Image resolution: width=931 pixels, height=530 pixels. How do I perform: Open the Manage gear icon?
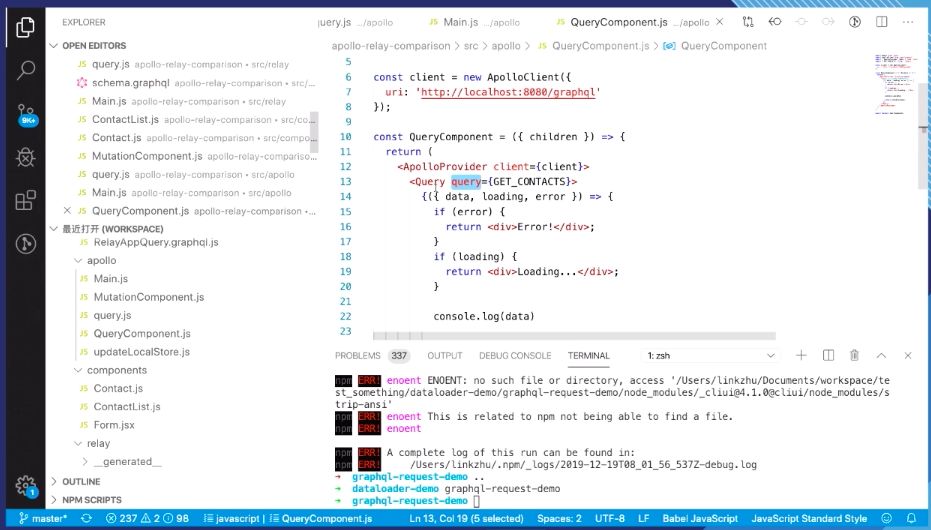[26, 484]
